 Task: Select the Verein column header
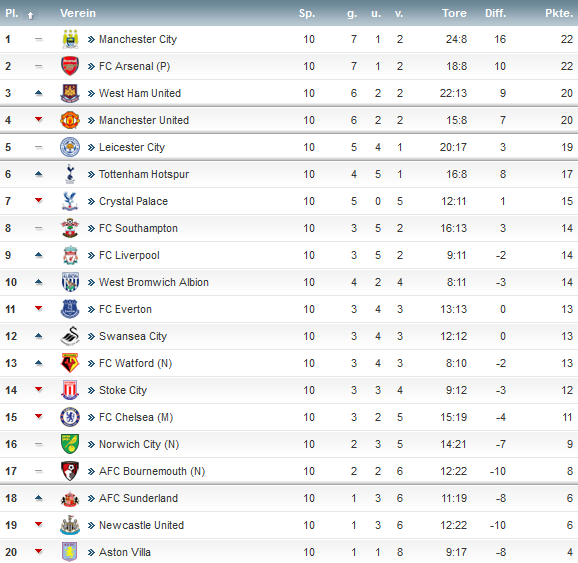tap(78, 13)
